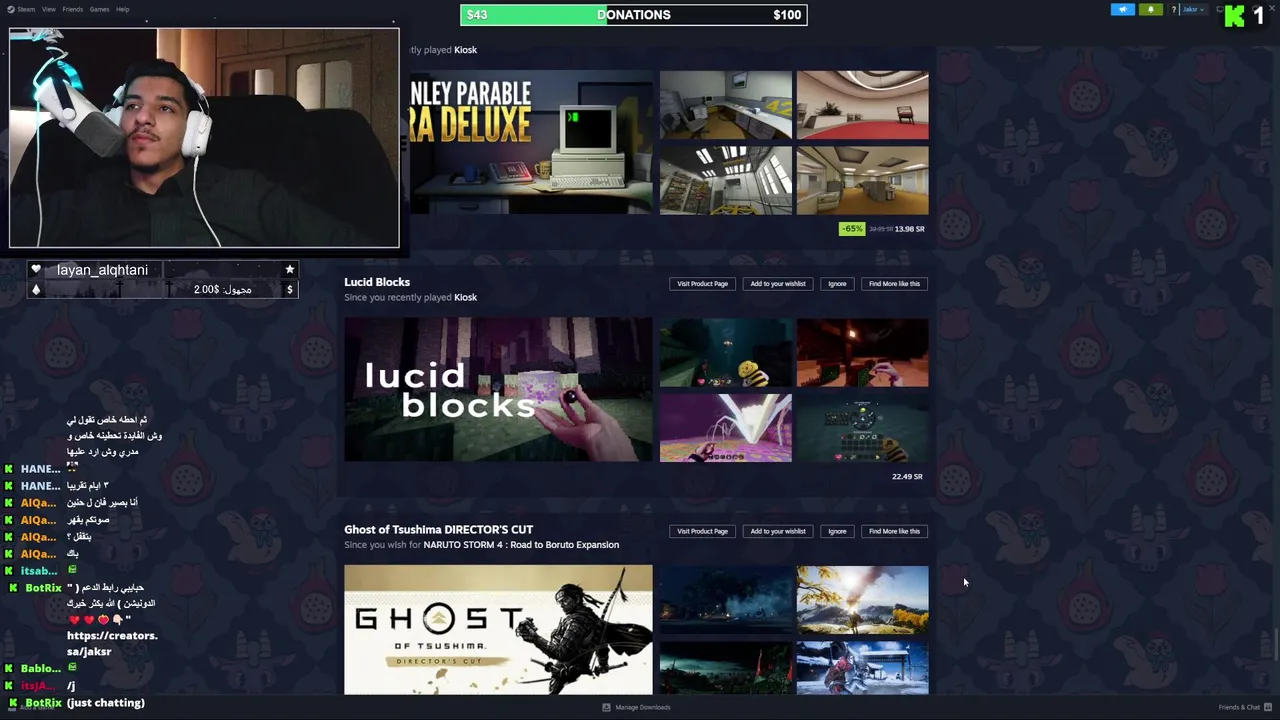The image size is (1280, 720).
Task: Open NARUTO STORM 4 Road to Boruto link
Action: pyautogui.click(x=521, y=545)
